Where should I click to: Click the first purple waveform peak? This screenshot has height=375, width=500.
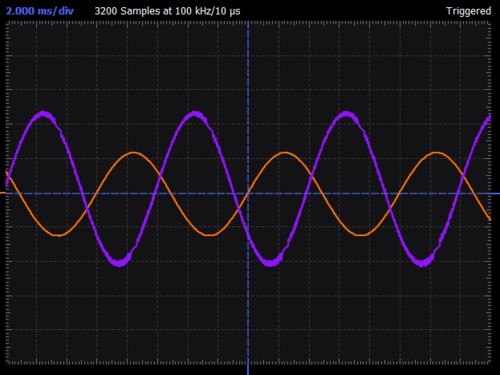pyautogui.click(x=43, y=115)
